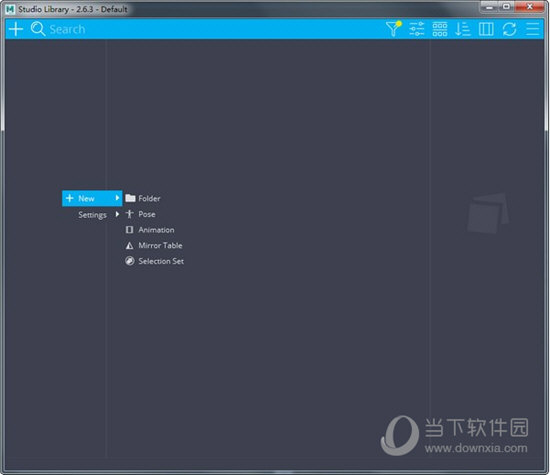
Task: Create a new Pose item
Action: [154, 214]
